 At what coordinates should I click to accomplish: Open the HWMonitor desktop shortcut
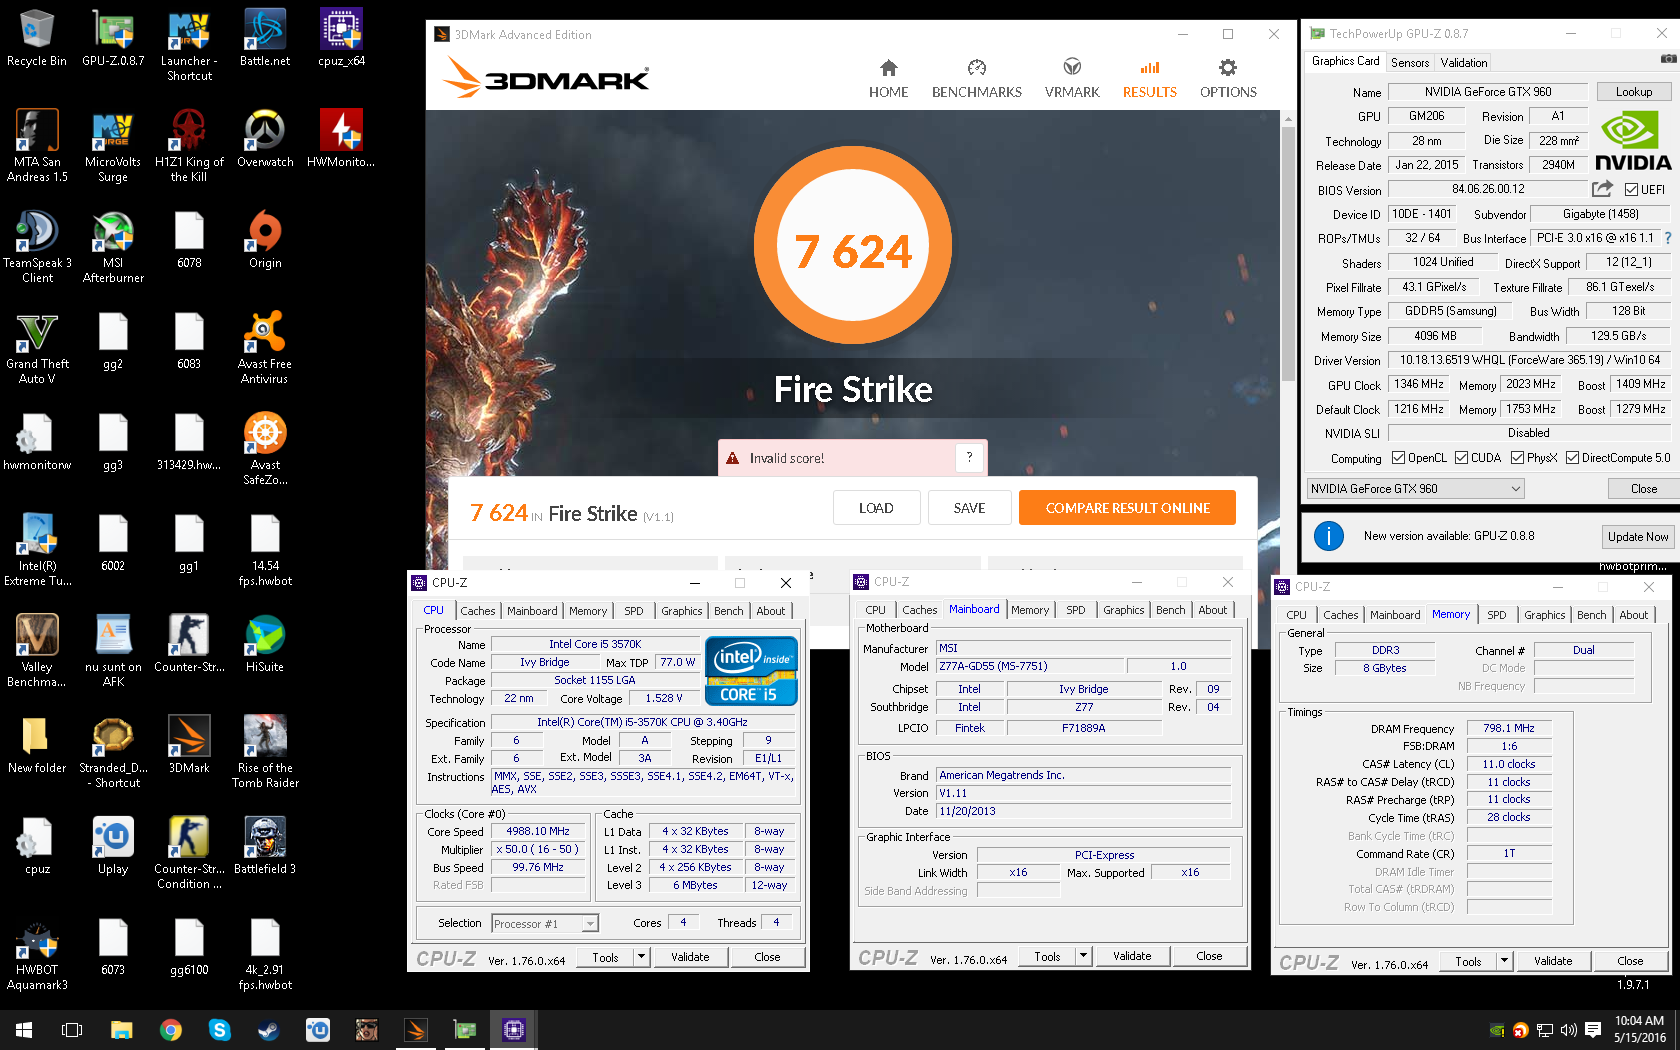(x=341, y=139)
